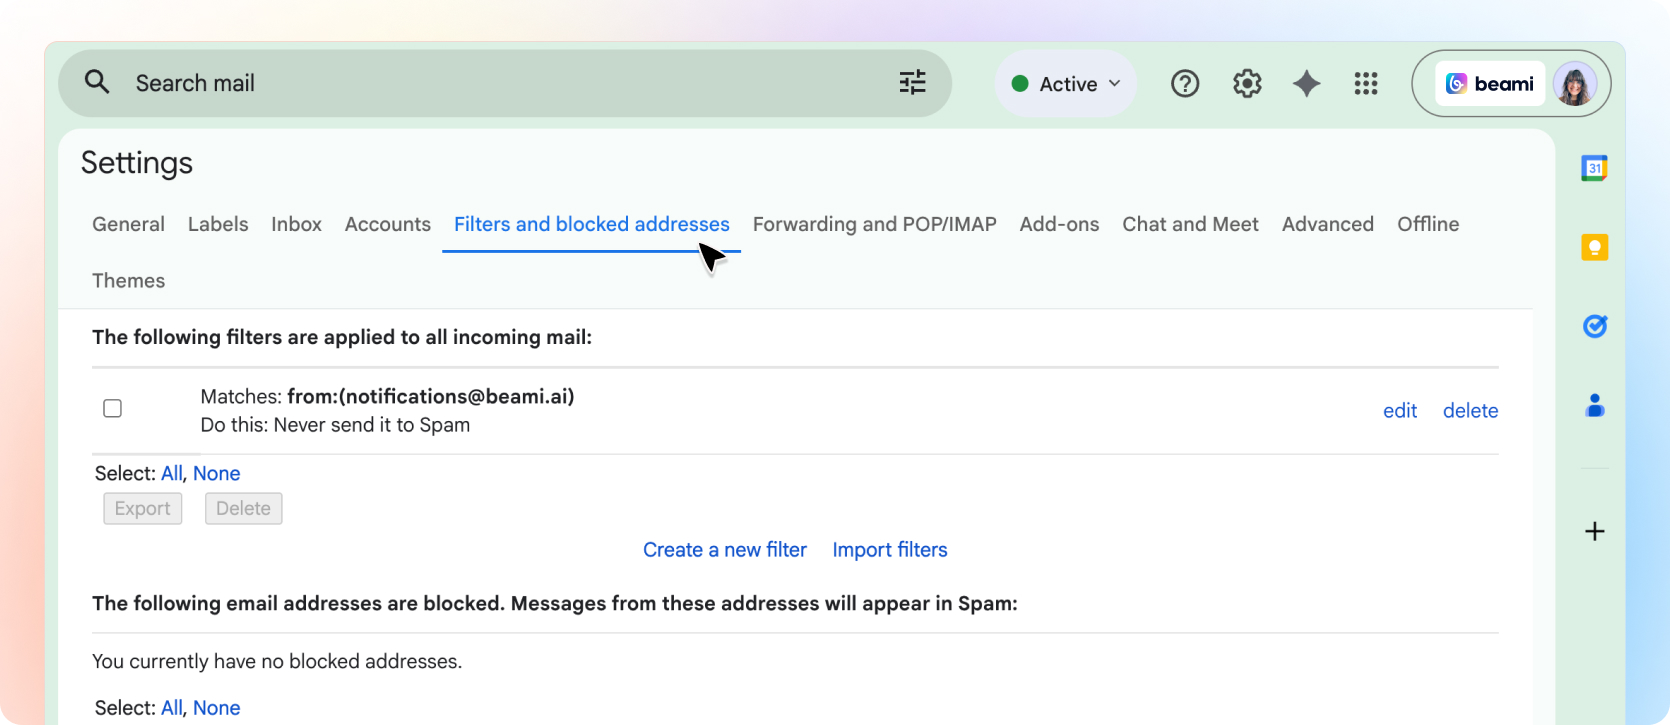Click inside the Search mail field
Screen dimensions: 1670x725
pyautogui.click(x=500, y=83)
